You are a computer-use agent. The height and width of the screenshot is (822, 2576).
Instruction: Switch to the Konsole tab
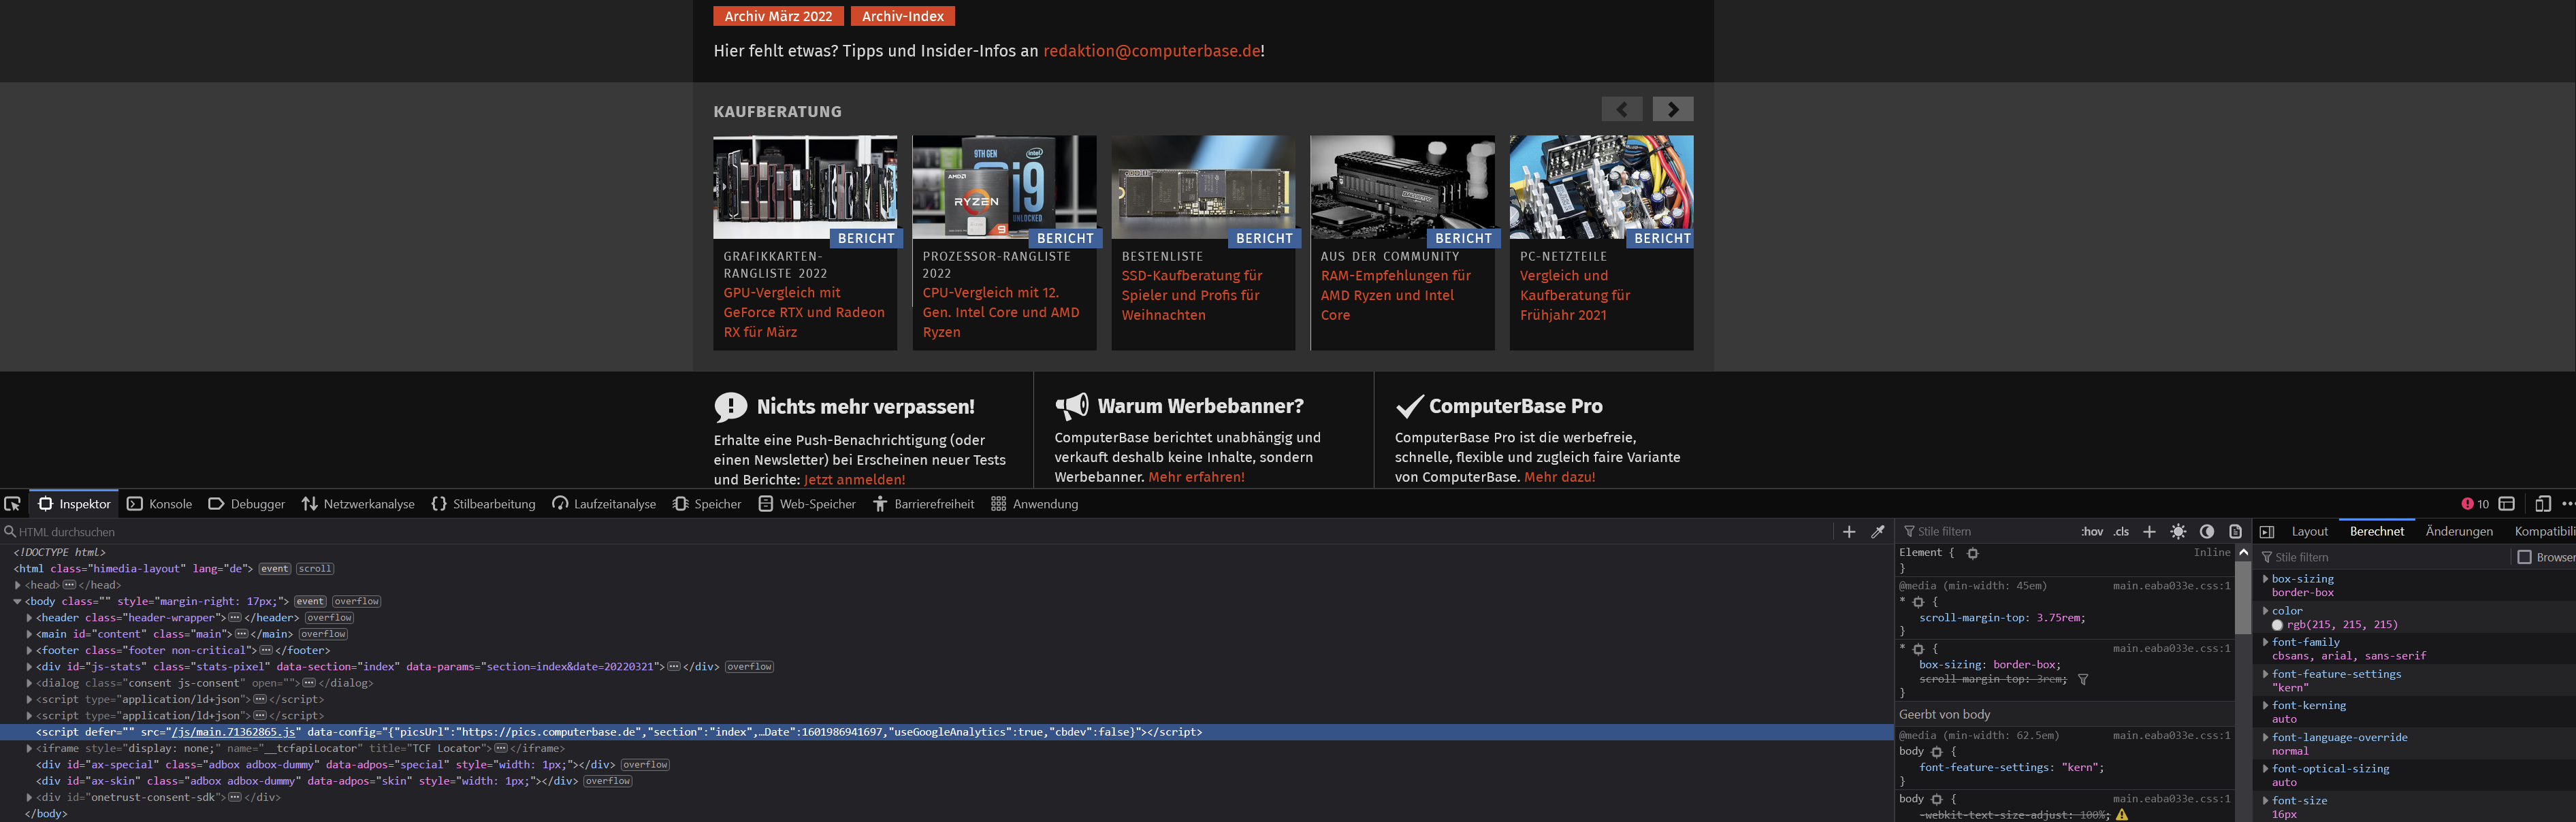(x=160, y=504)
